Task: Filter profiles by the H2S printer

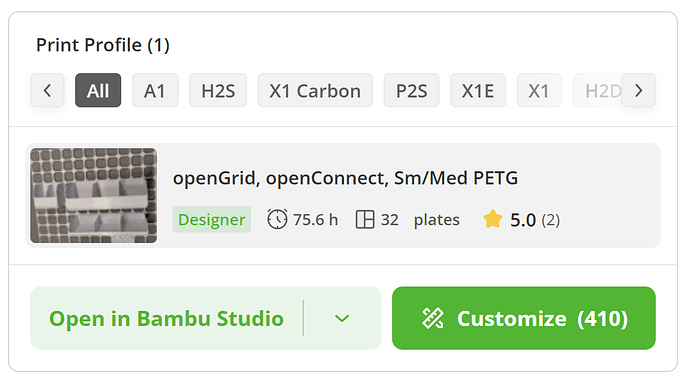Action: [x=218, y=90]
